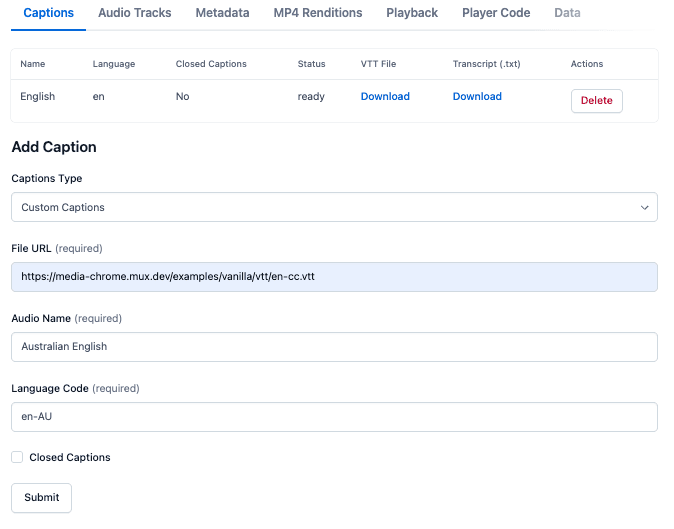Enable the Closed Captions checkbox
Screen dimensions: 674x529
click(17, 458)
